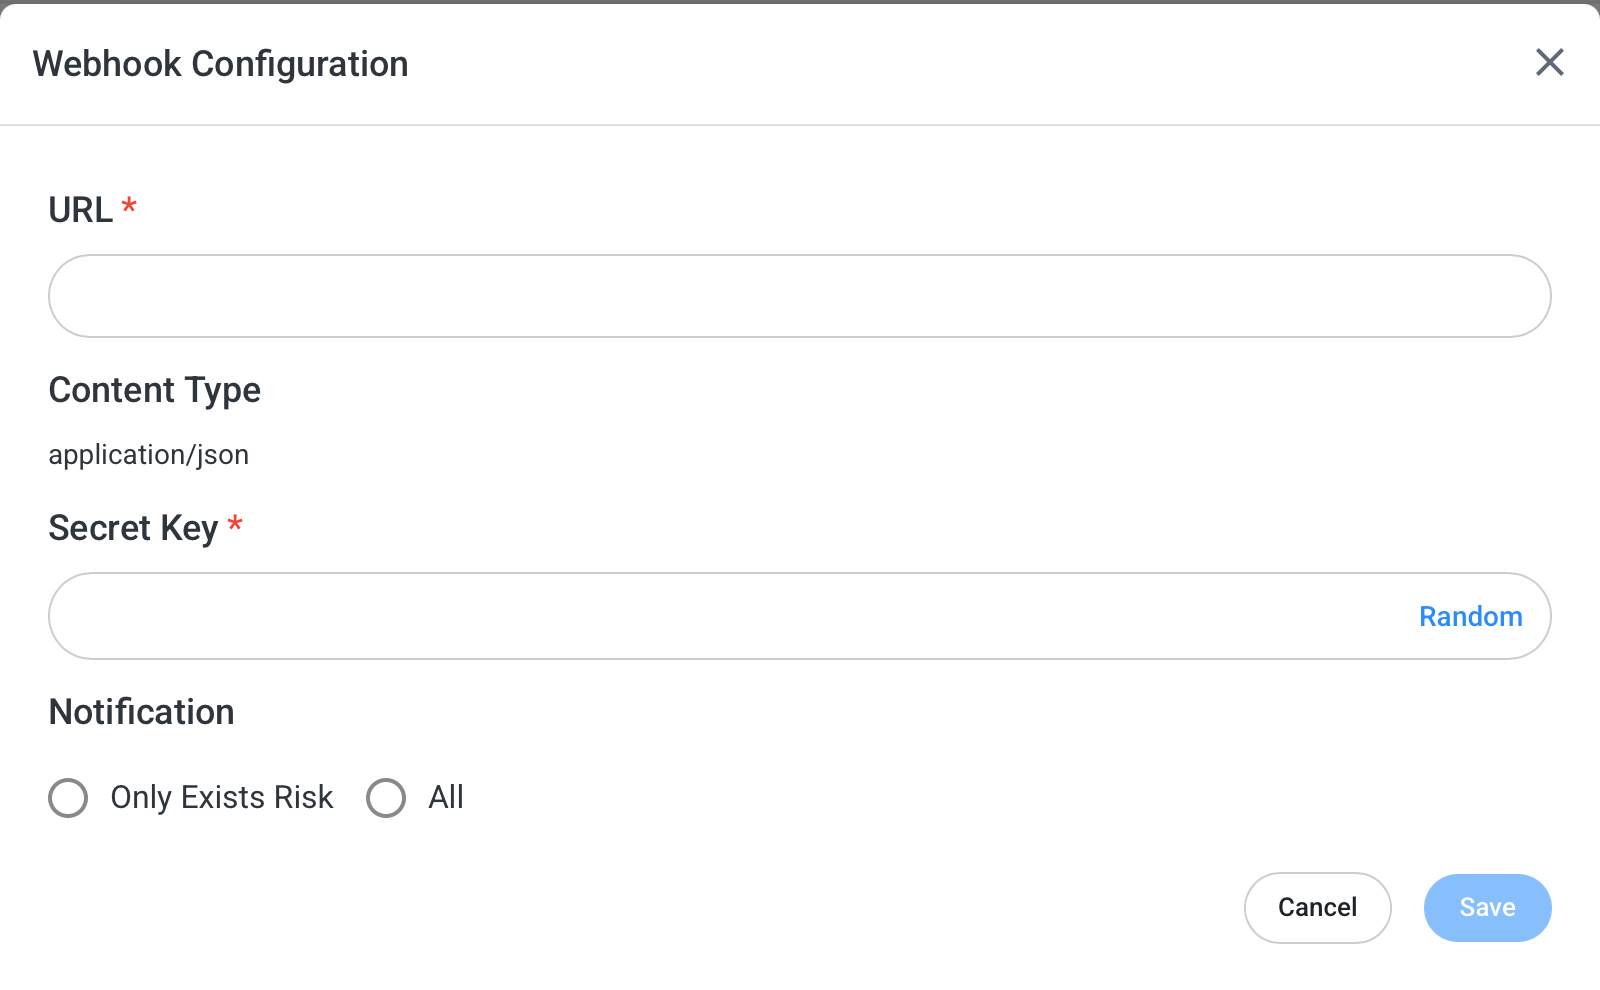Click the URL field label
The height and width of the screenshot is (990, 1600).
pos(80,210)
